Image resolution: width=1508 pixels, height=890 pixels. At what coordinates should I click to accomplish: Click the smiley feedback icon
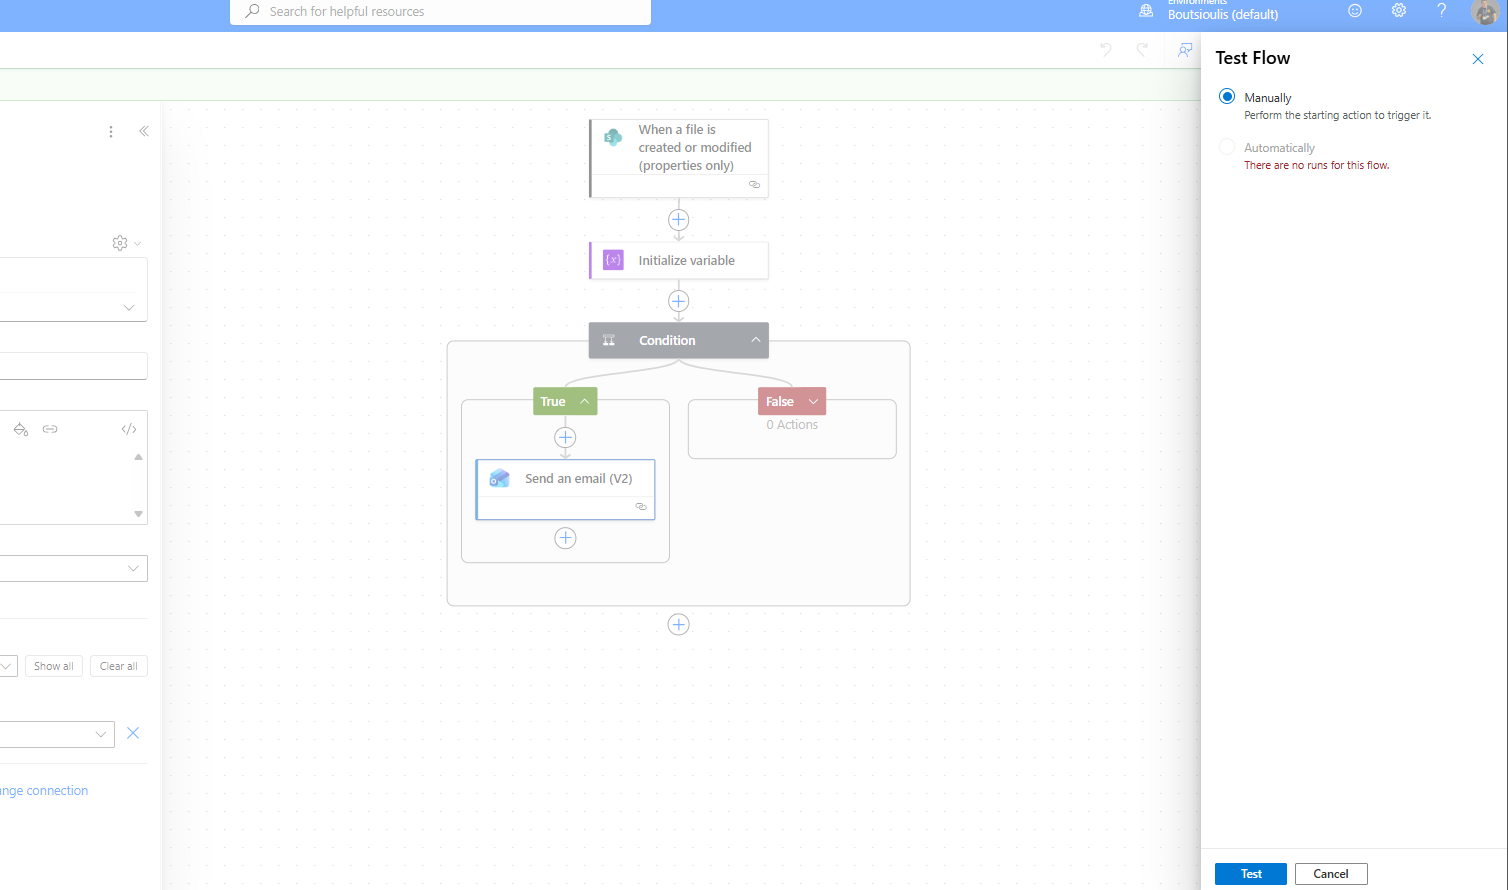pos(1355,11)
